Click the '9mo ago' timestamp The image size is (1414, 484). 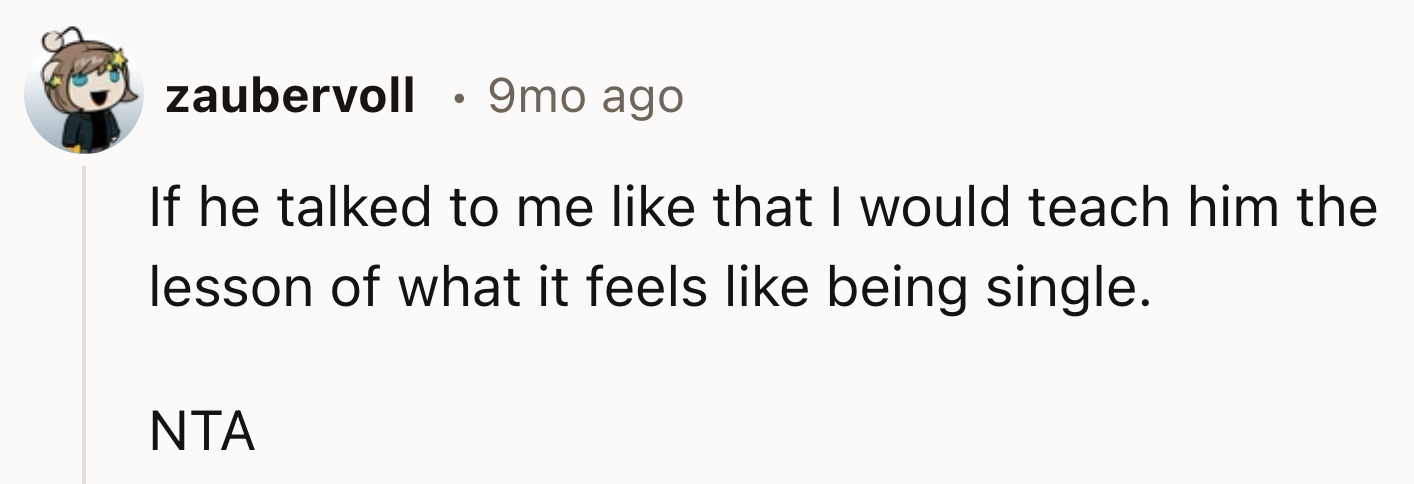[x=585, y=96]
